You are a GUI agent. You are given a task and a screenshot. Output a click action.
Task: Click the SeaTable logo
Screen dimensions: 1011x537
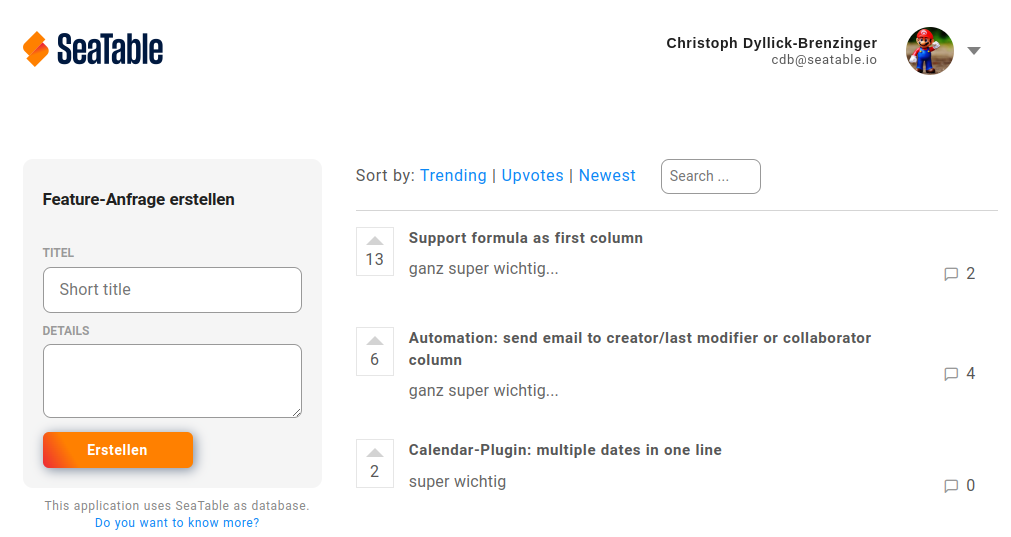(x=93, y=49)
